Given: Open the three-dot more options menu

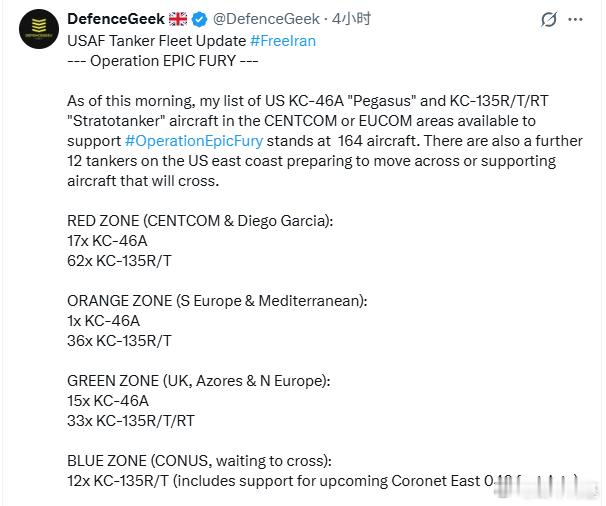Looking at the screenshot, I should tap(576, 19).
